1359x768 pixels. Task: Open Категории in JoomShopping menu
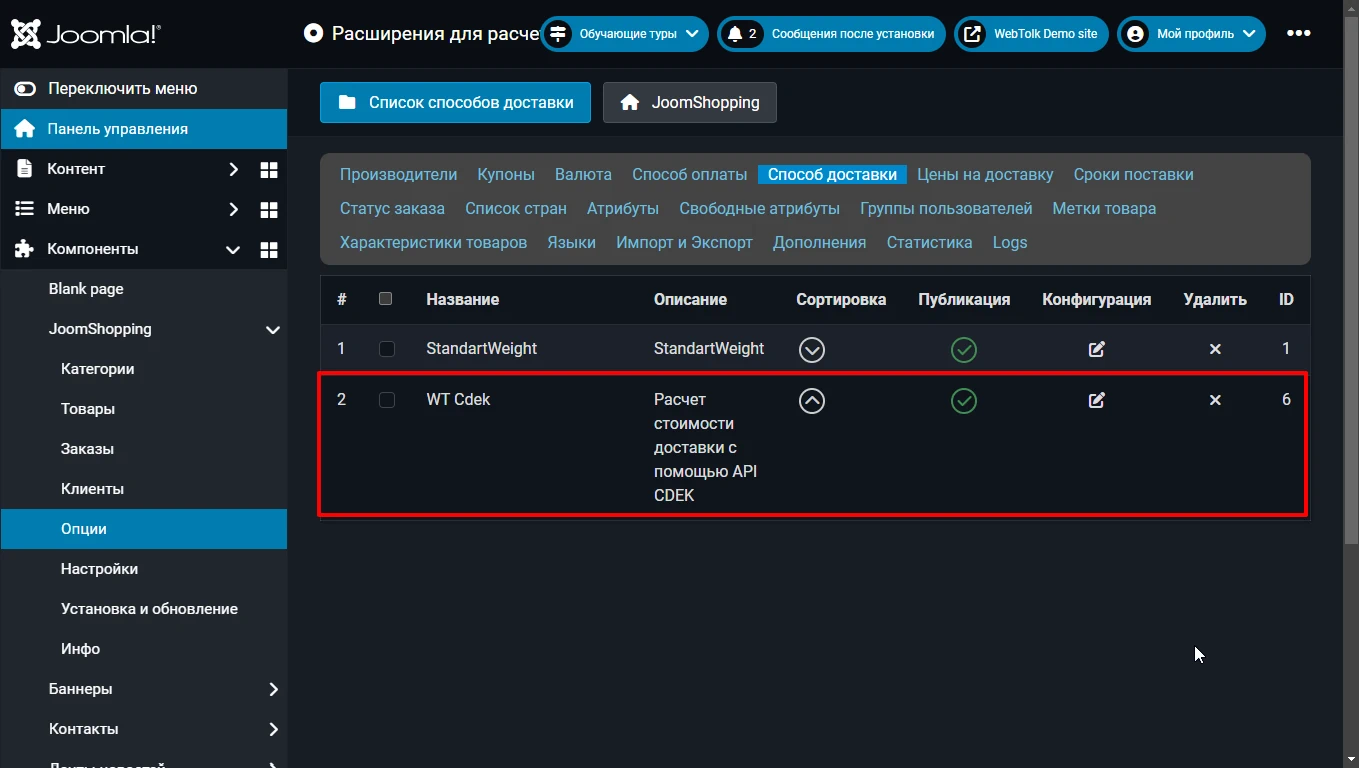pos(97,369)
